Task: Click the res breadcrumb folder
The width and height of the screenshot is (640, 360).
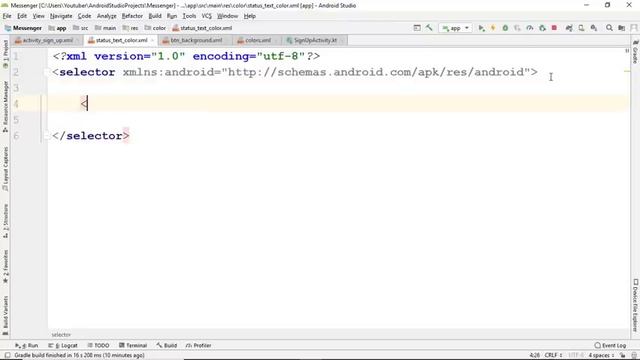Action: pyautogui.click(x=131, y=28)
